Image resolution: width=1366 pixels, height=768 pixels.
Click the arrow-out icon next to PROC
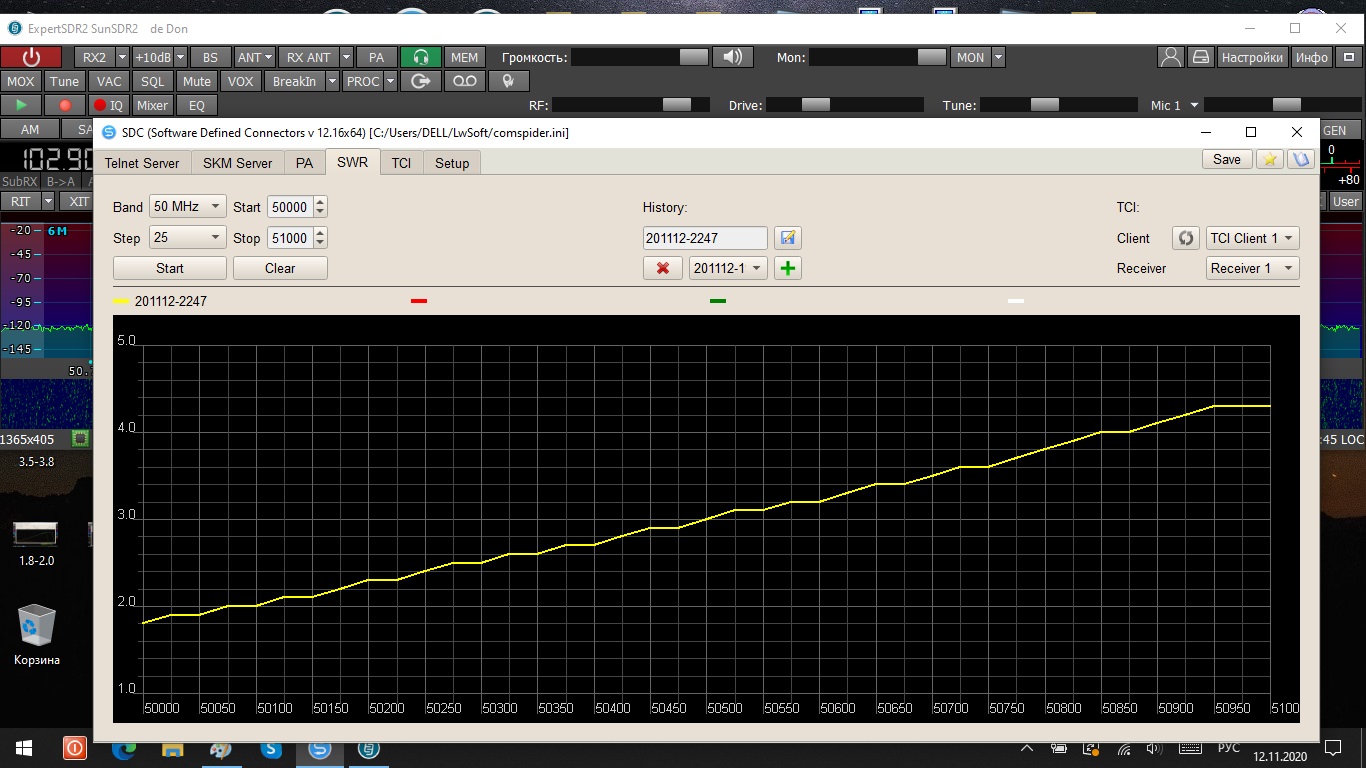421,81
